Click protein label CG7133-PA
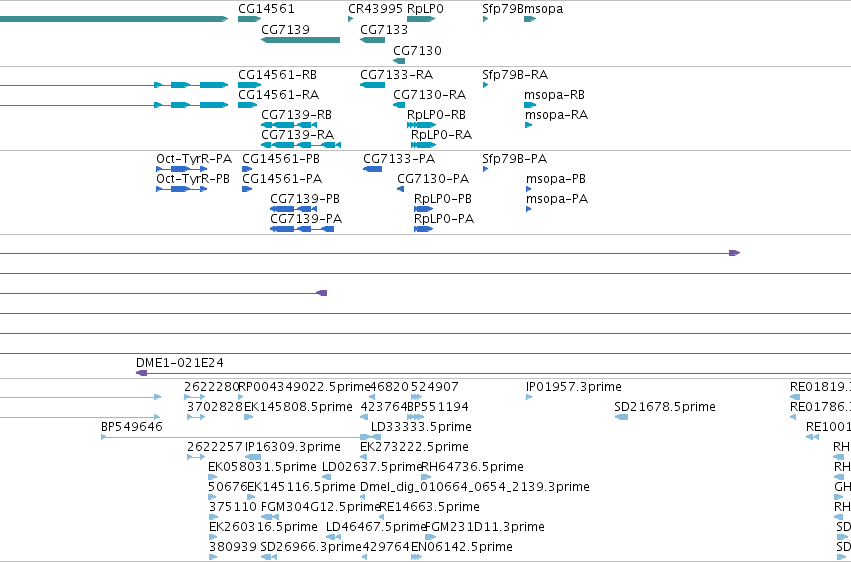851x562 pixels. click(399, 158)
